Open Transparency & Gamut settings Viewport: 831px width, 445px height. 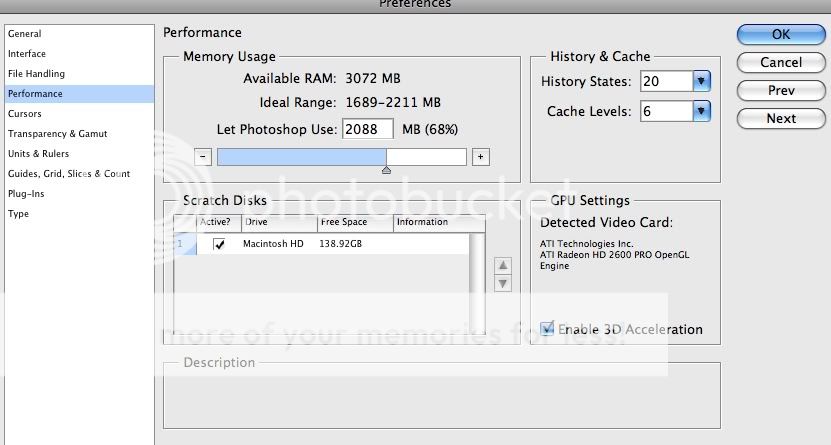(57, 134)
